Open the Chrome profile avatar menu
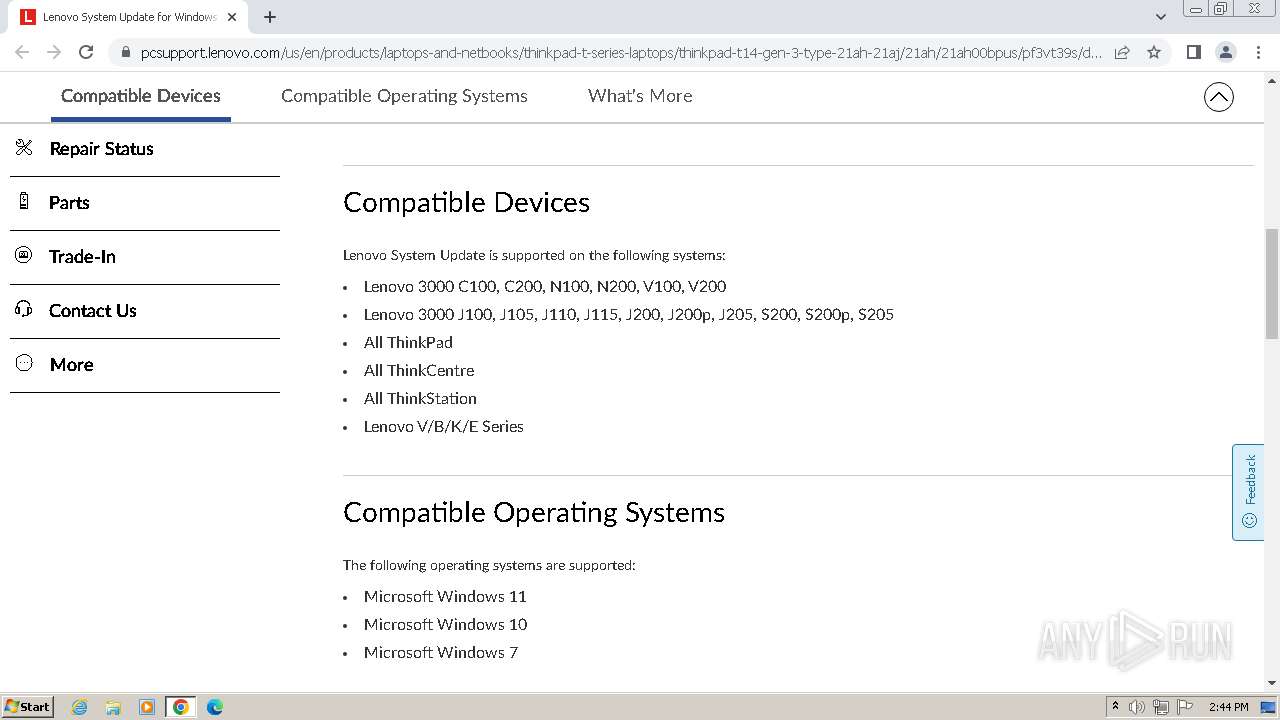 tap(1226, 52)
